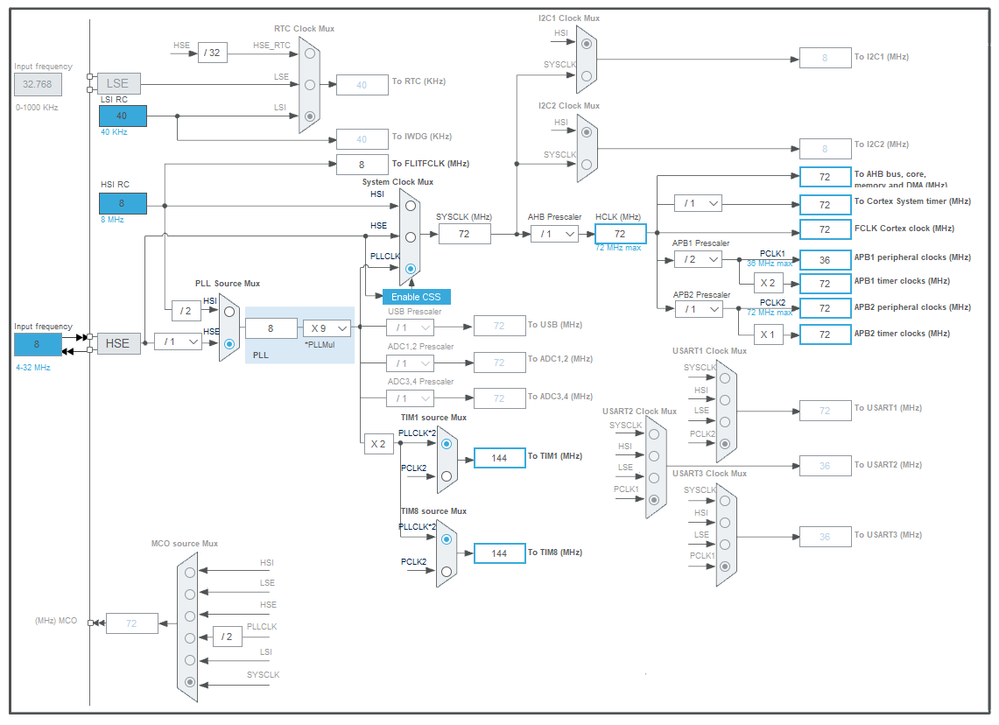Click the To RTC (KHz) value box

(362, 85)
